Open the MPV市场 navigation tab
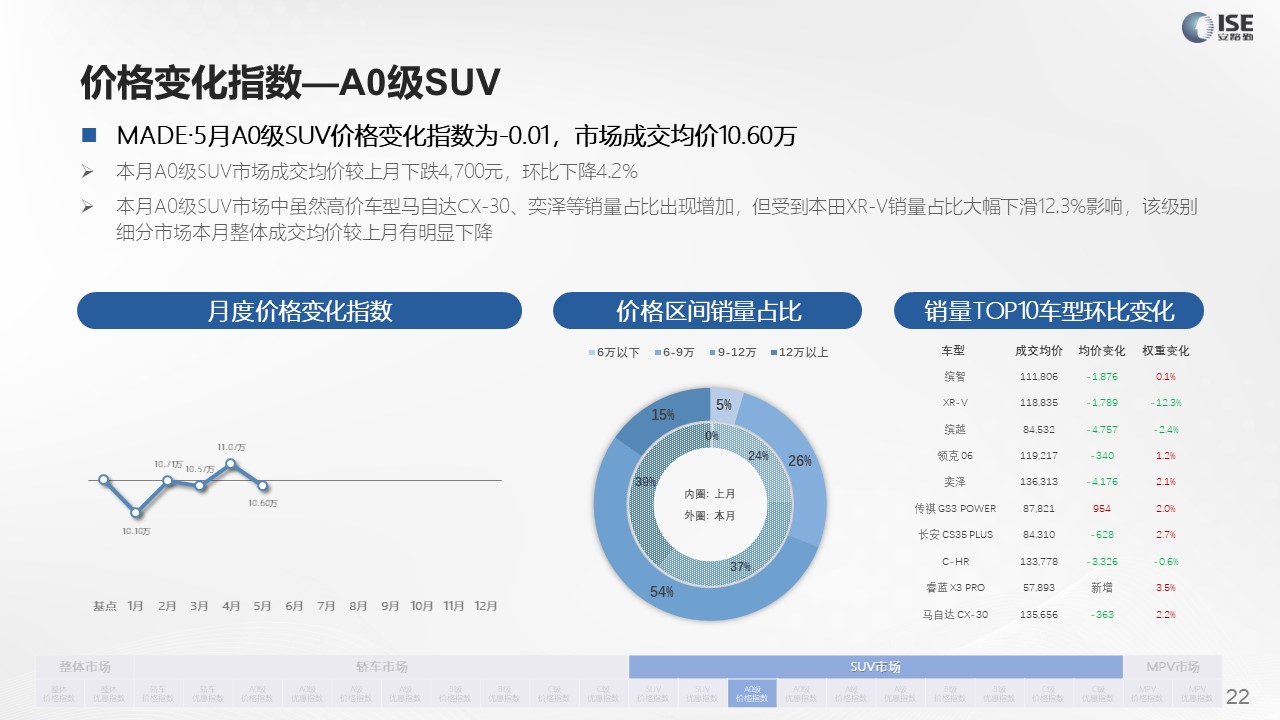Viewport: 1280px width, 720px height. click(1172, 667)
